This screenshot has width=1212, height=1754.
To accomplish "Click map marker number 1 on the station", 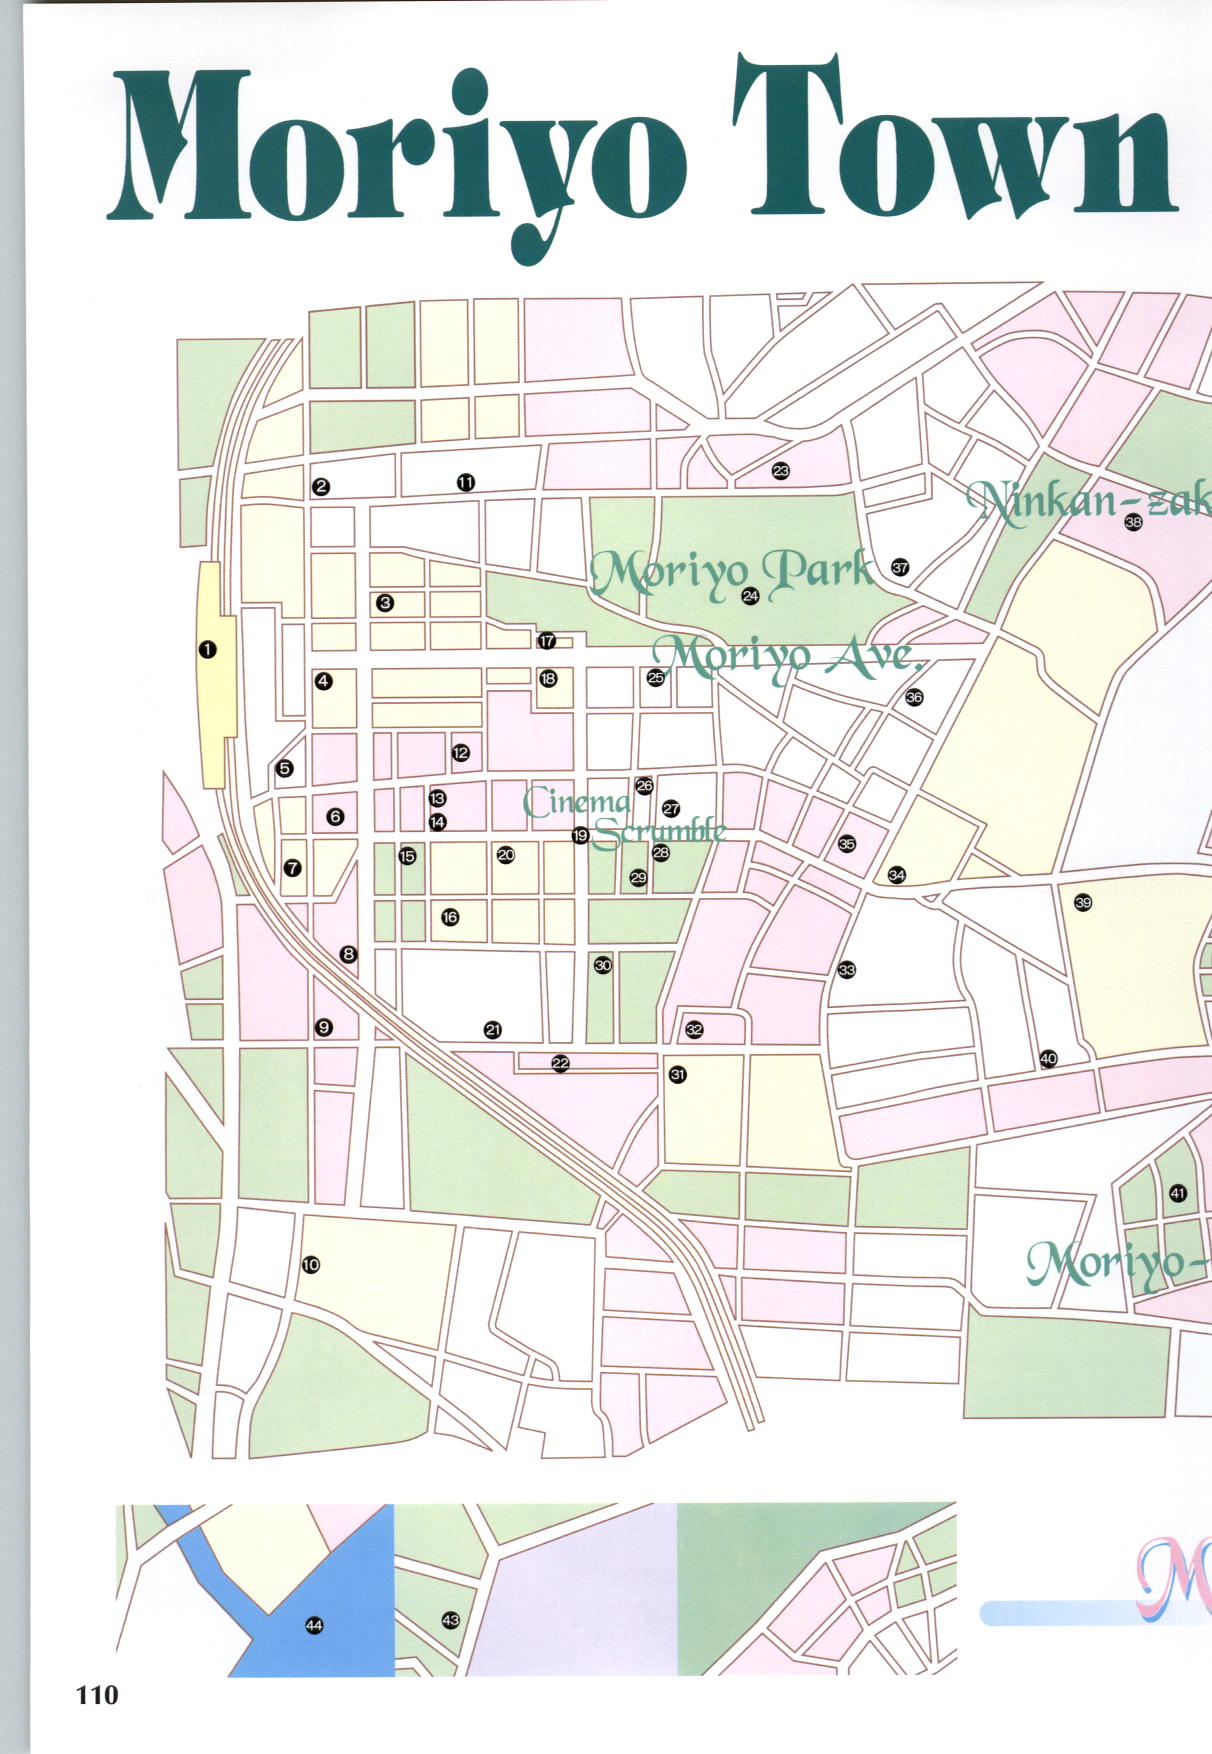I will 208,650.
